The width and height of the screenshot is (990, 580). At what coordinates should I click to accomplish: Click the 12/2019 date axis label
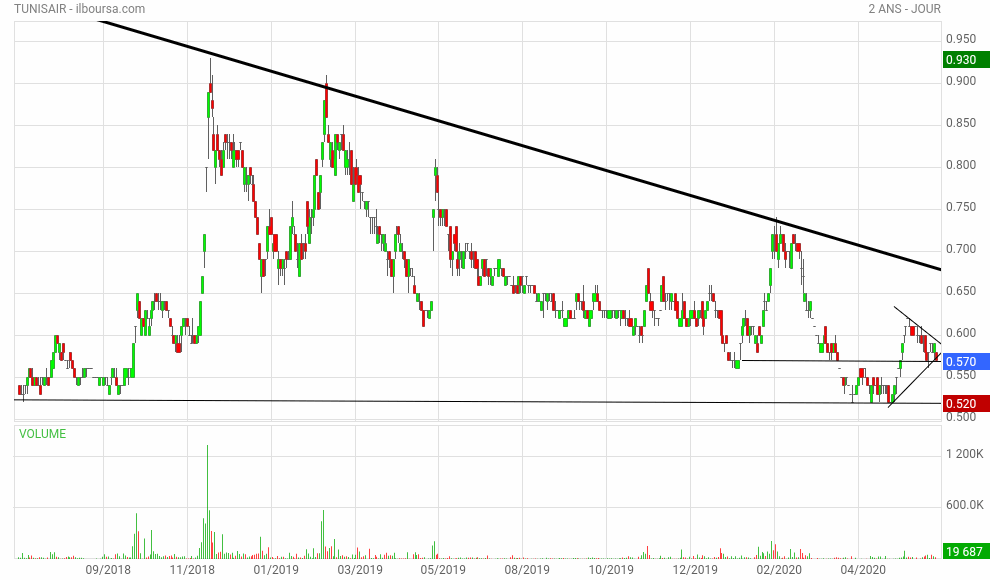(695, 570)
